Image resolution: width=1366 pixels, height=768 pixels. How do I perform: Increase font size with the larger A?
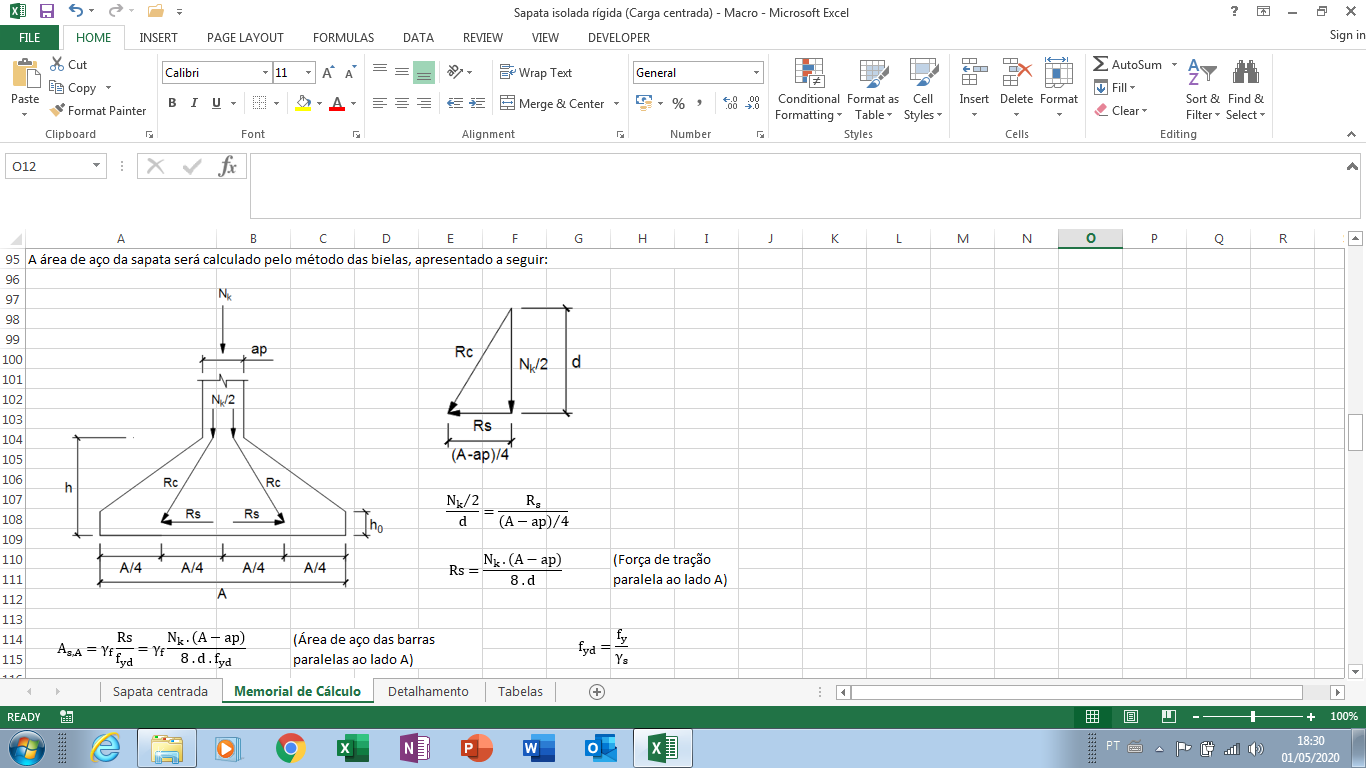point(328,73)
